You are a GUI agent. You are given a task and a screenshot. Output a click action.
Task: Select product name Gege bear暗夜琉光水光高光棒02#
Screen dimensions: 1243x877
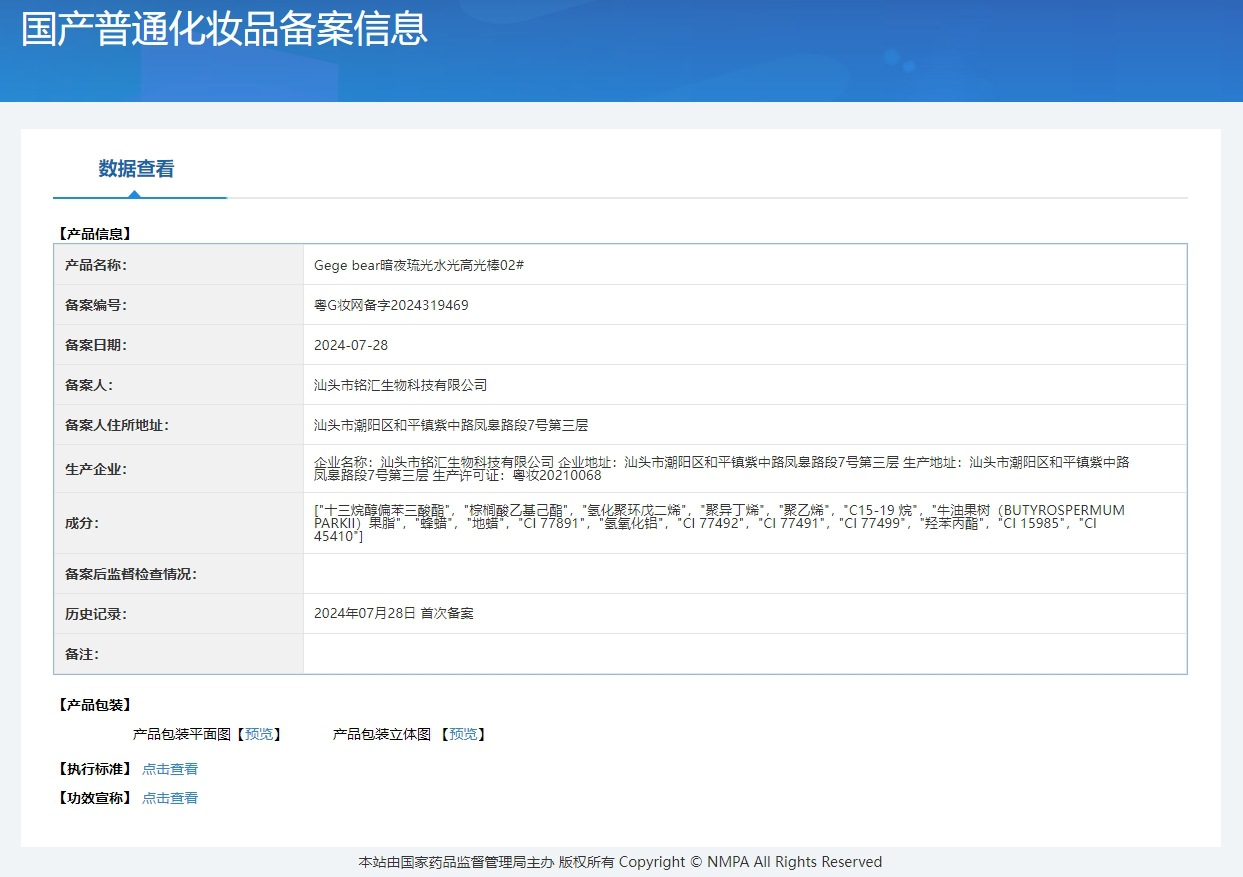419,265
